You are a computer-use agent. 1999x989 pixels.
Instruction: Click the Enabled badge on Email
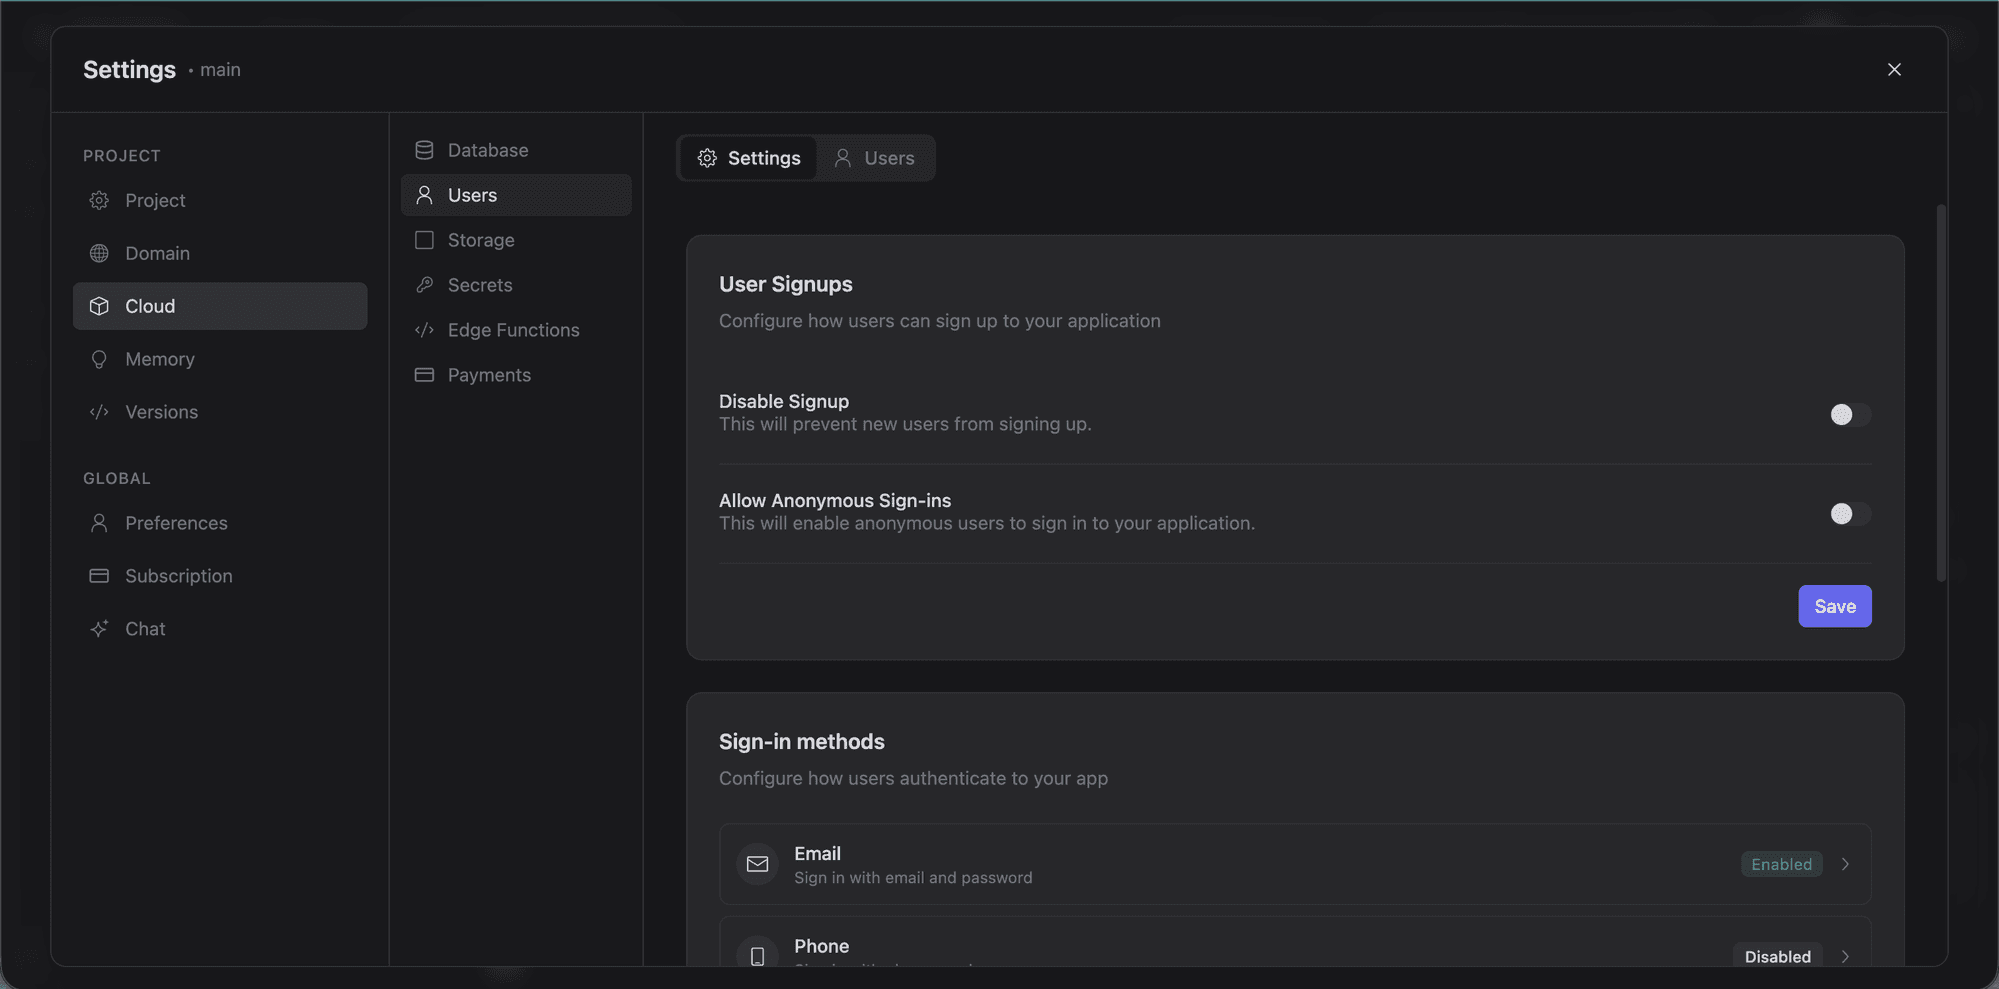pyautogui.click(x=1781, y=864)
